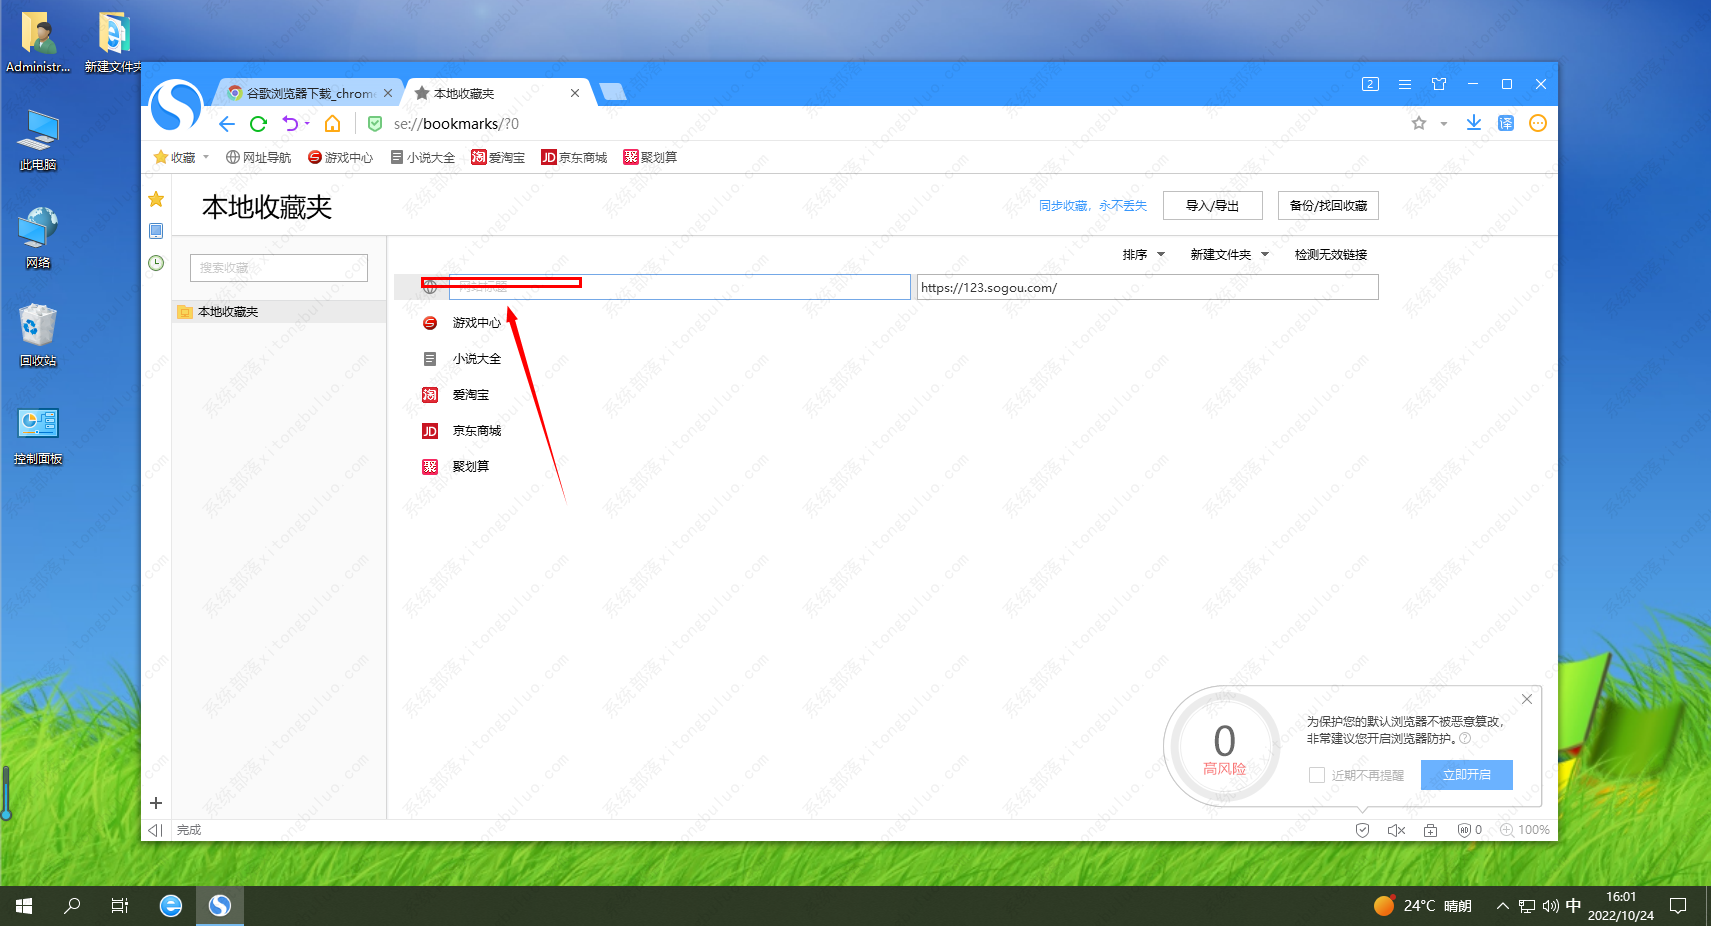
Task: Click the 搜索收藏 search field
Action: point(279,268)
